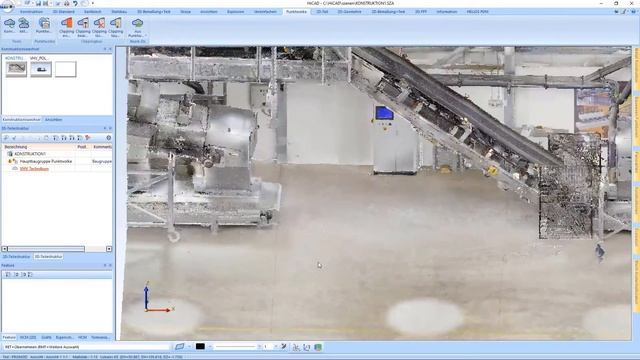The image size is (640, 360).
Task: Click the undo arrow in the quick access toolbar
Action: [x=75, y=3]
